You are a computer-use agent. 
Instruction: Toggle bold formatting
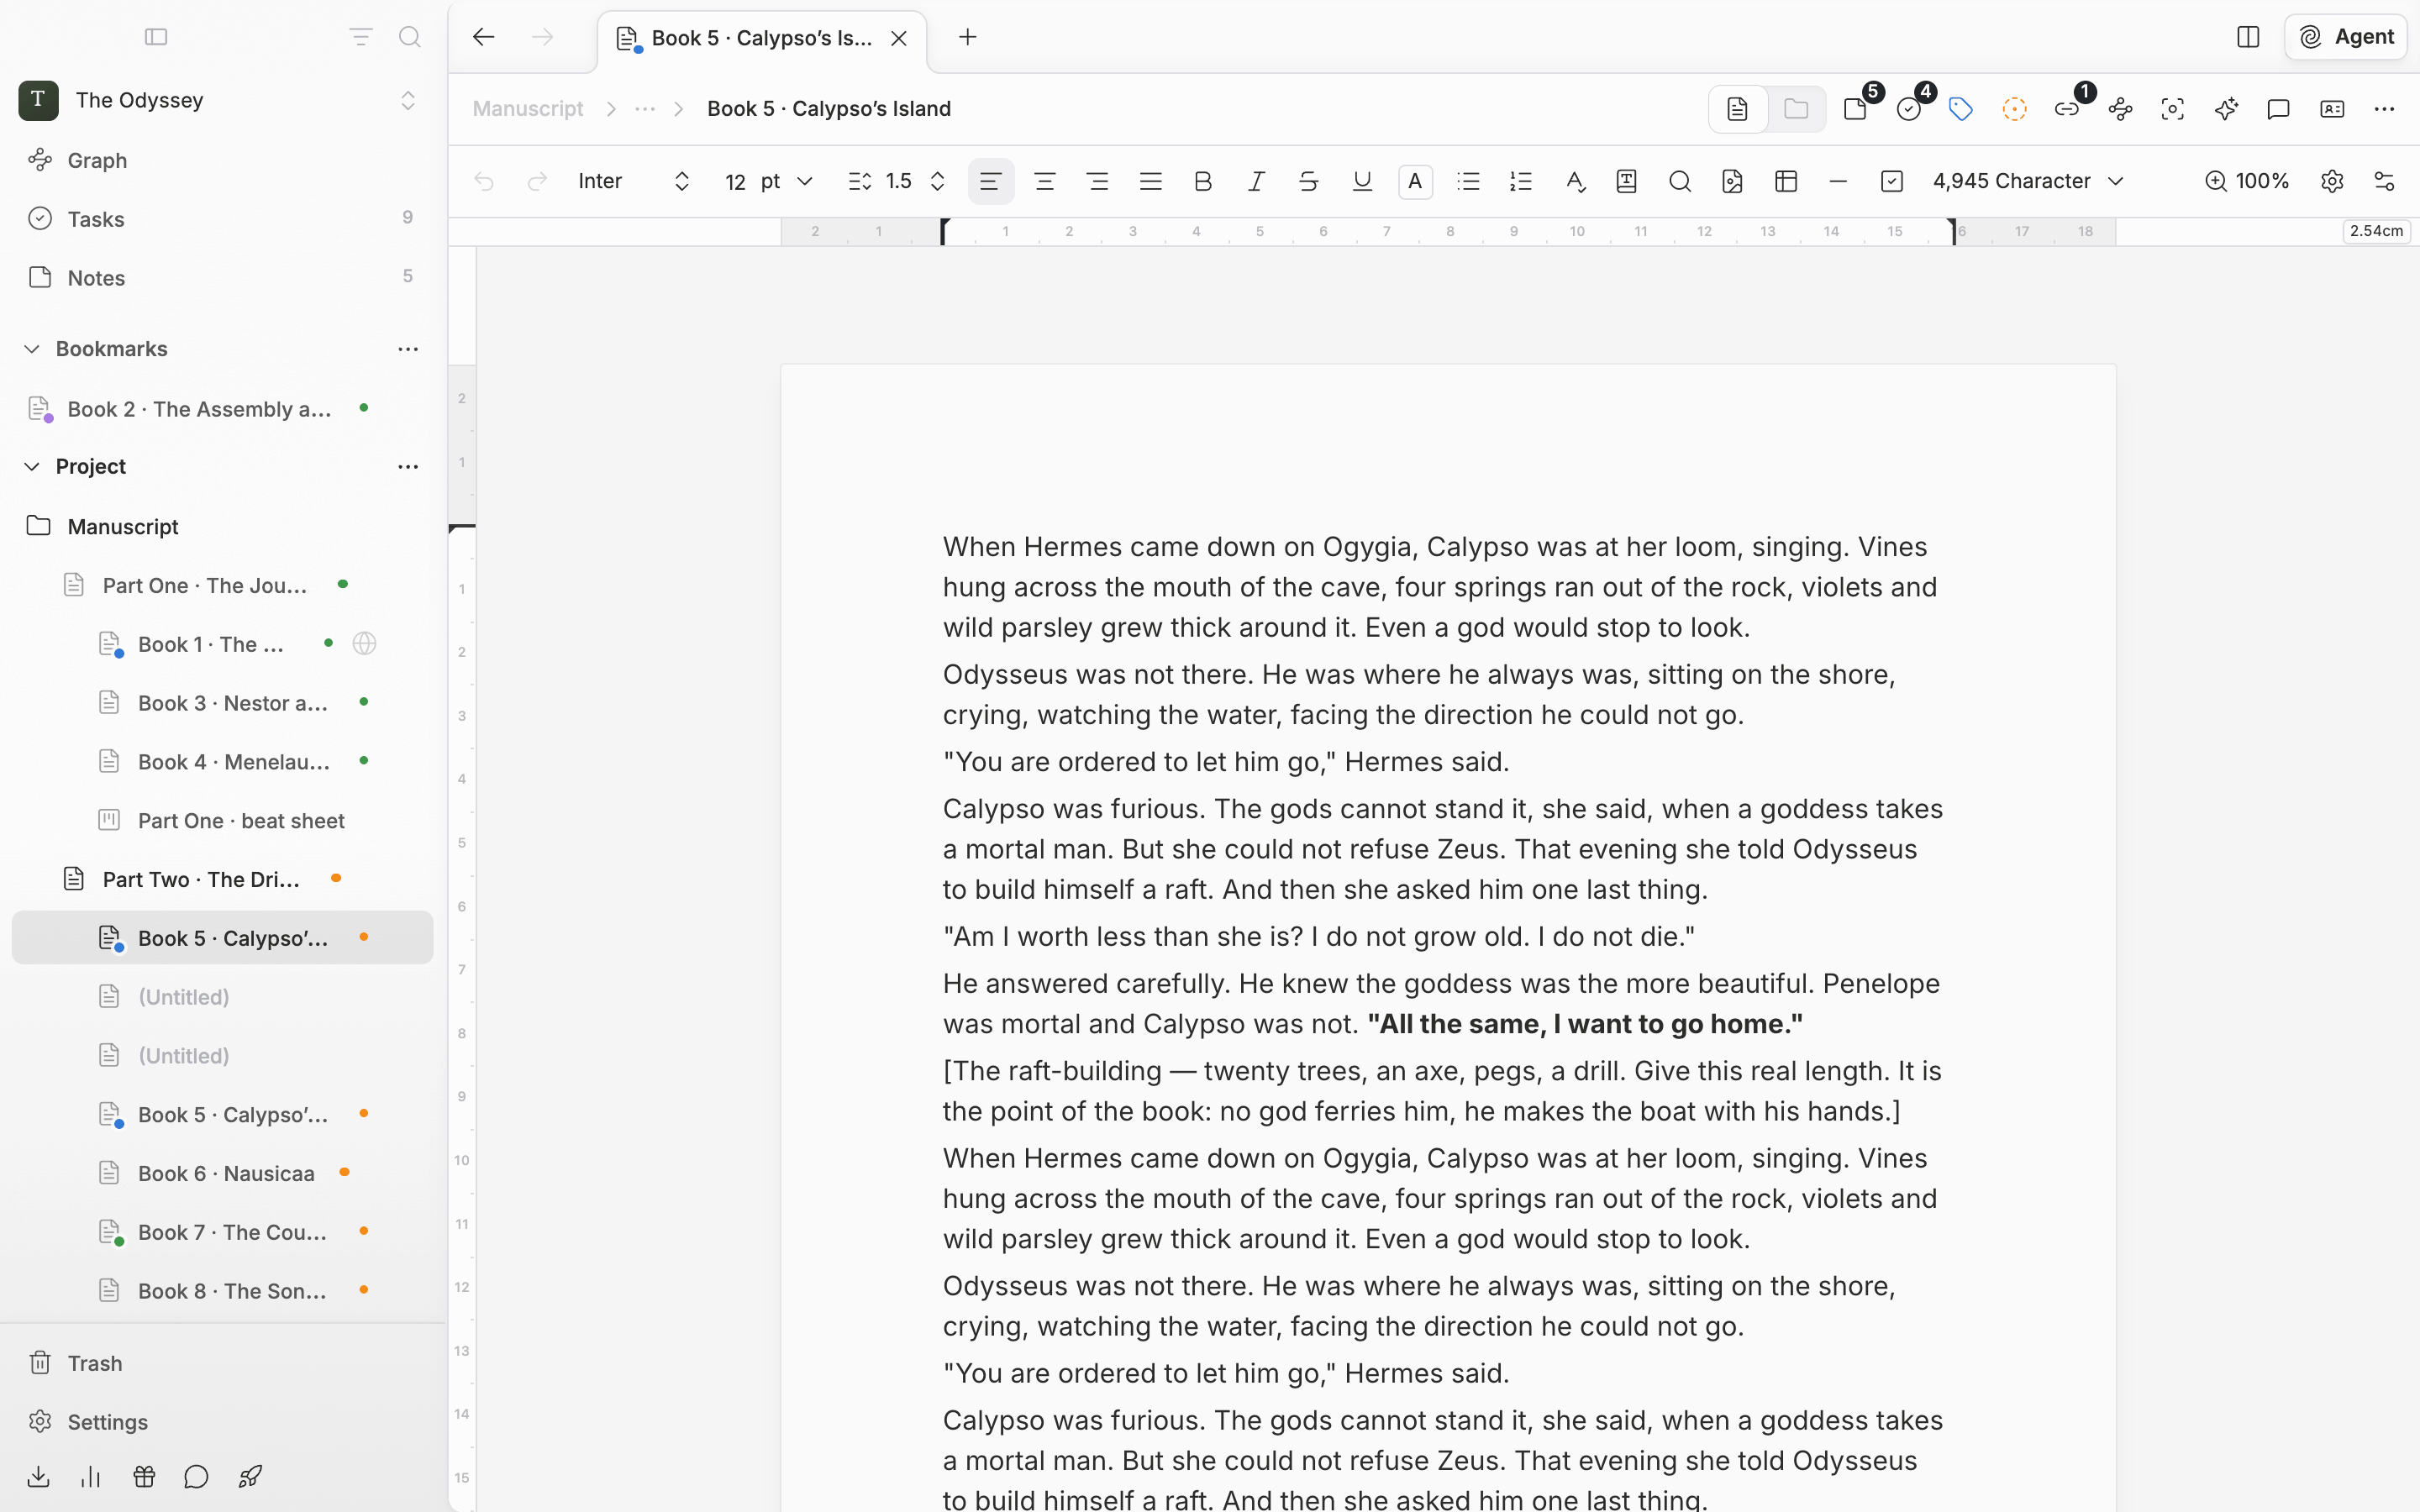[x=1203, y=181]
